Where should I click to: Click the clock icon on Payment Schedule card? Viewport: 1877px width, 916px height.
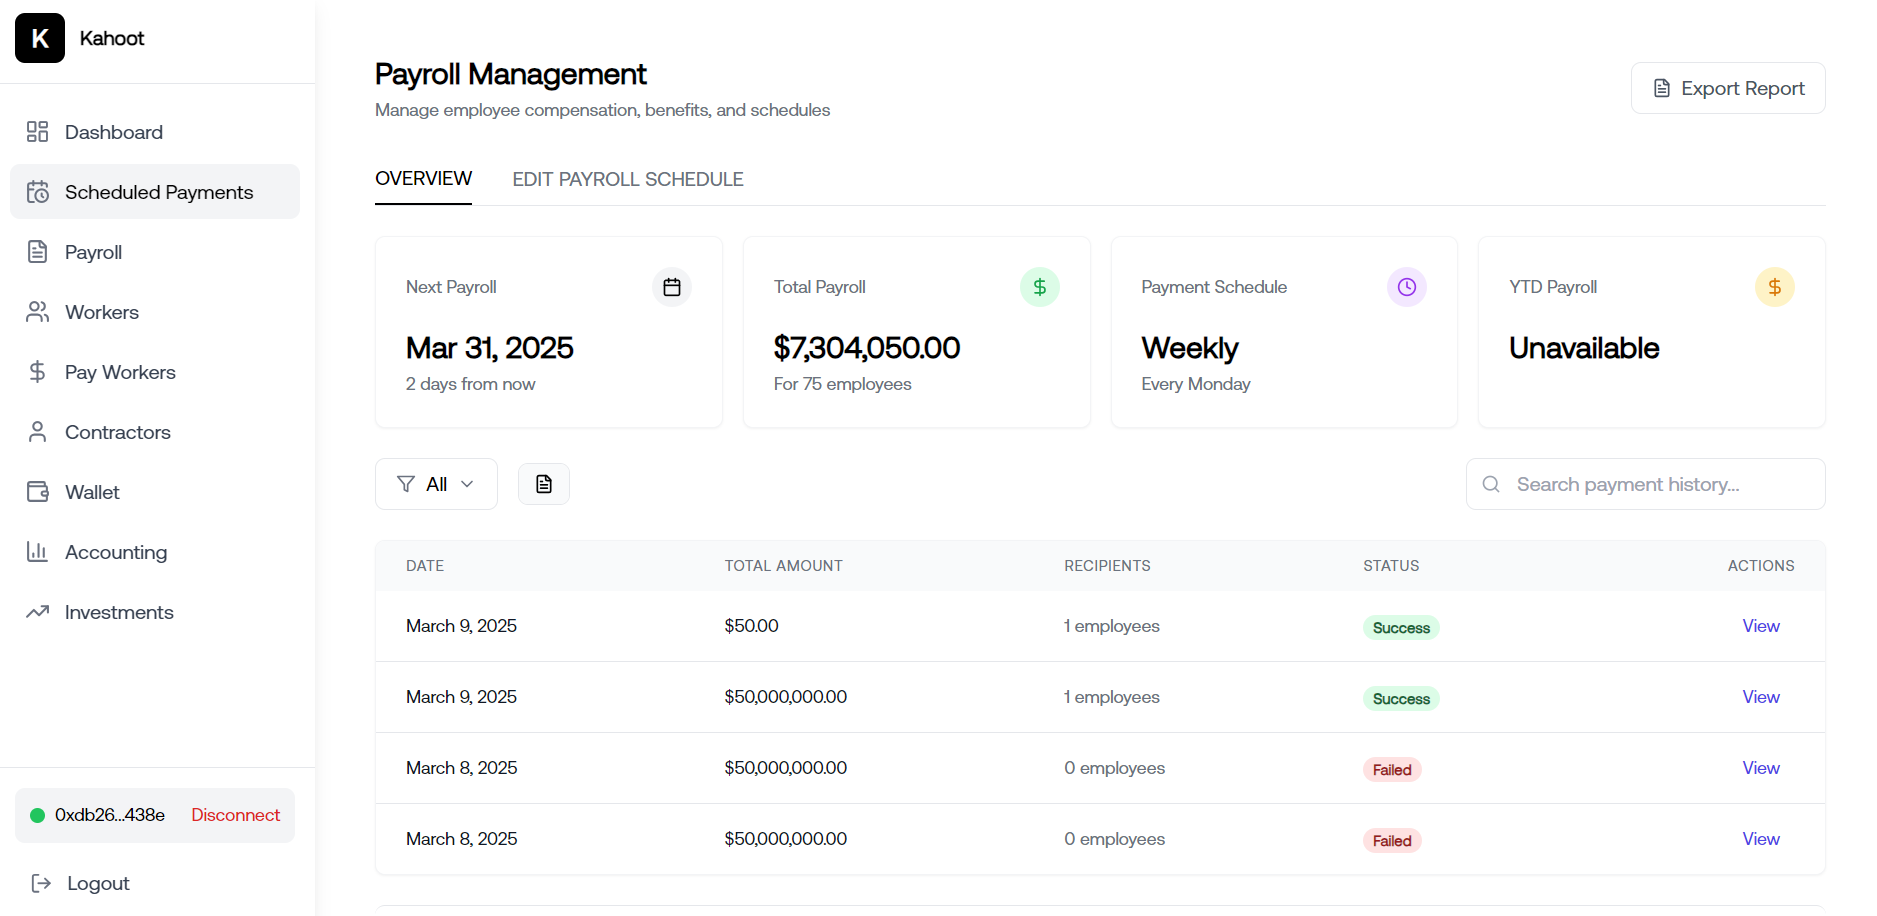[1406, 287]
